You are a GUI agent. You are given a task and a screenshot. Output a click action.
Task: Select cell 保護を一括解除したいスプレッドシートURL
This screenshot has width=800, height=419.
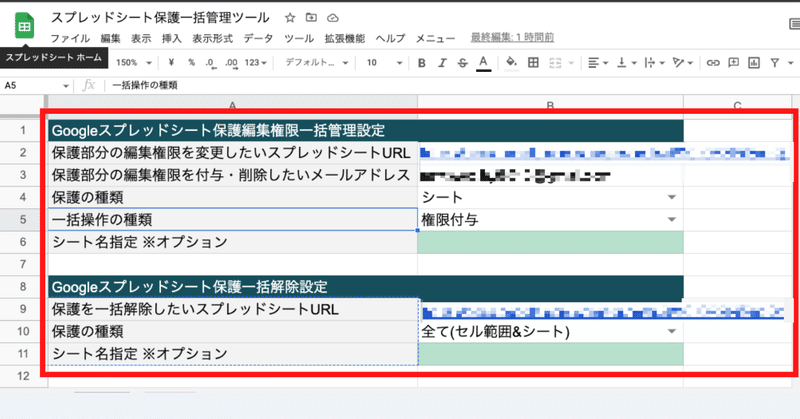pyautogui.click(x=233, y=309)
